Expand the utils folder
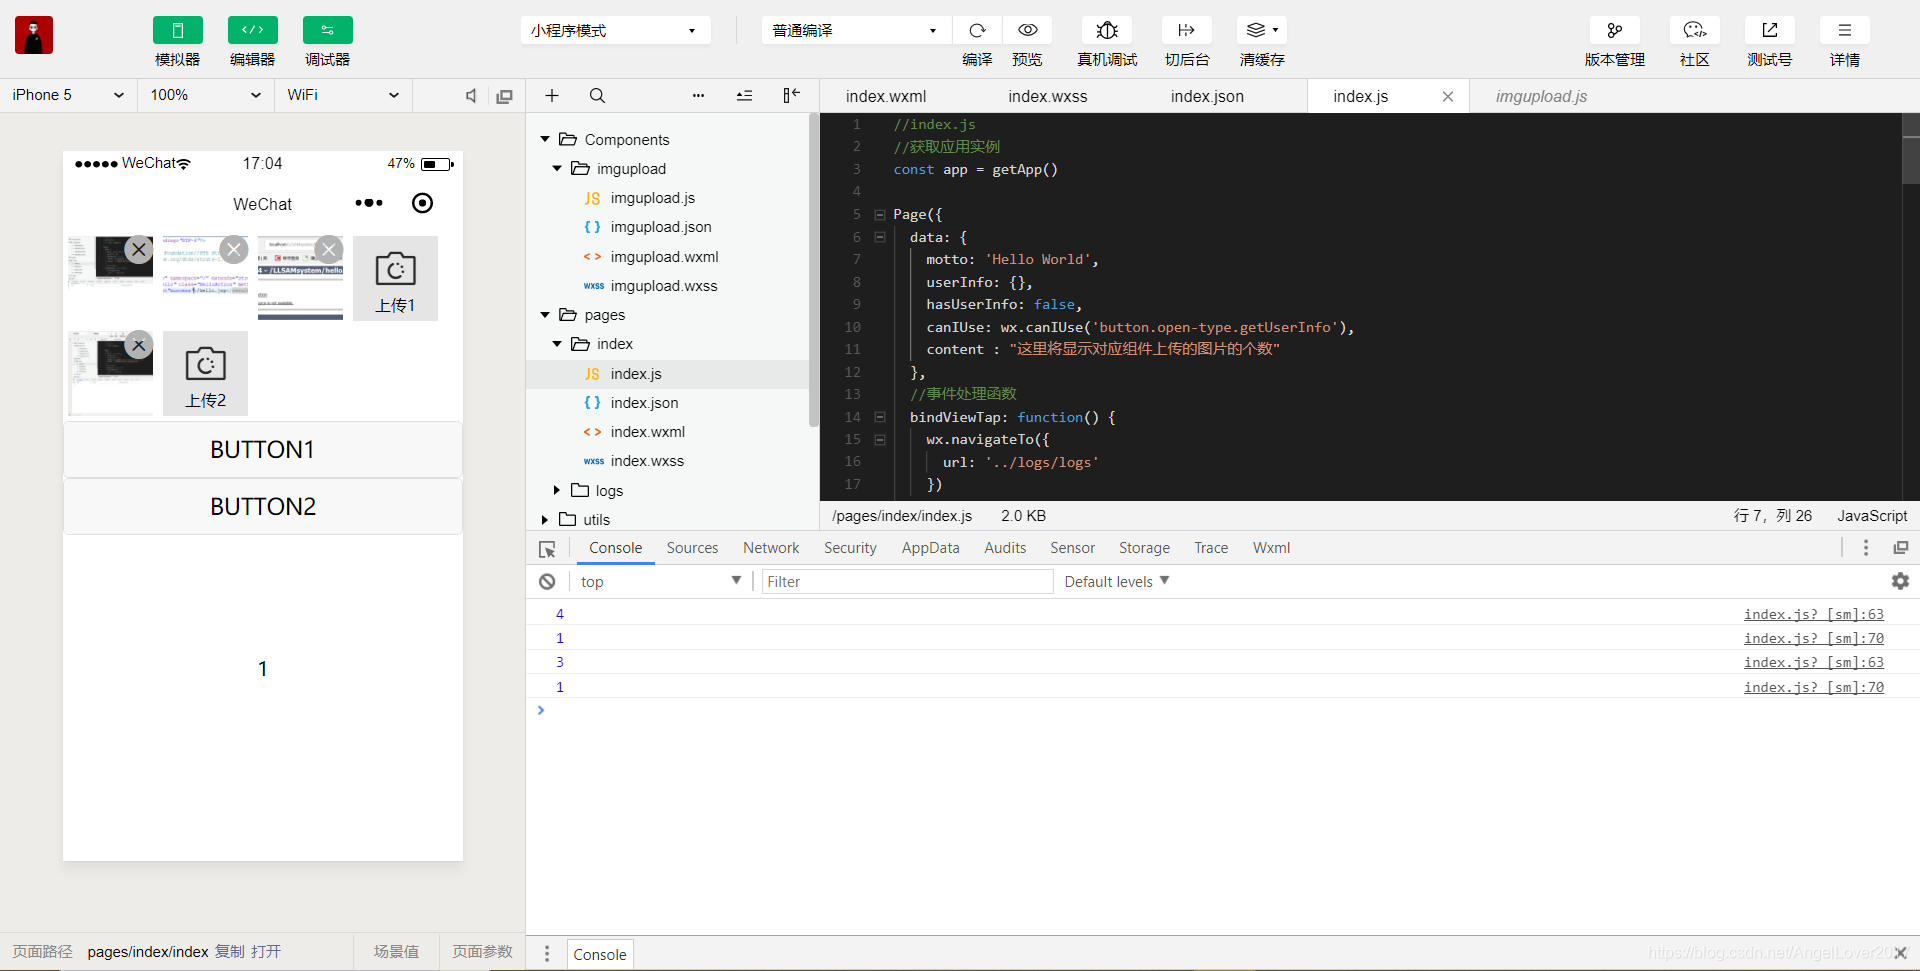The width and height of the screenshot is (1920, 971). coord(545,519)
